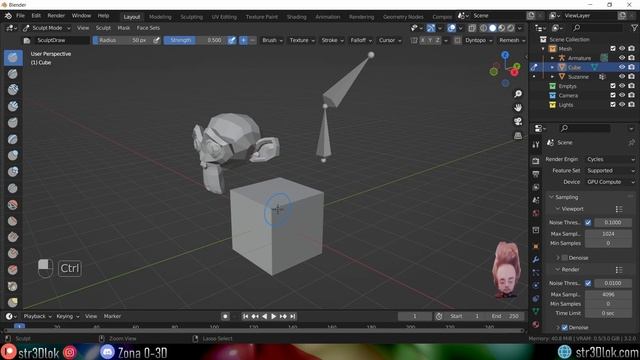Enable the viewport Denoise checkbox
The height and width of the screenshot is (360, 640).
tap(564, 258)
